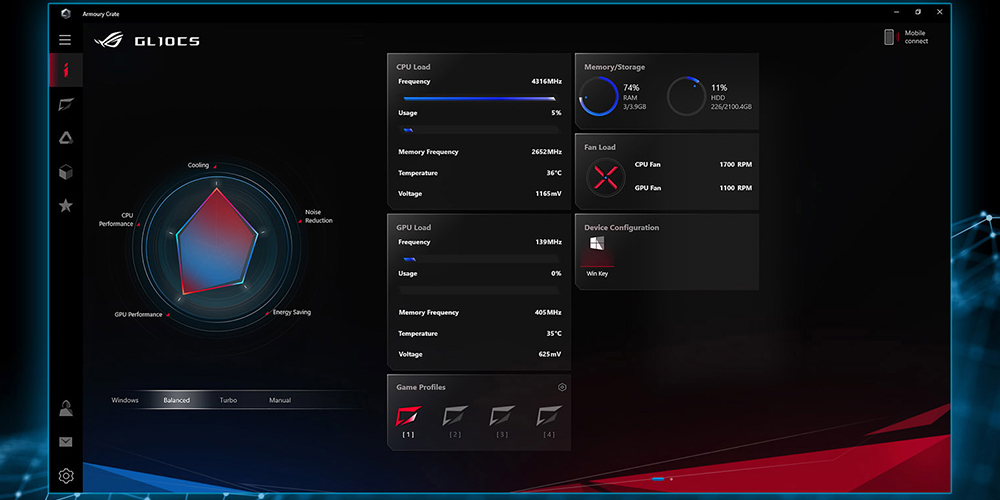
Task: Select game profile [4]
Action: 549,421
